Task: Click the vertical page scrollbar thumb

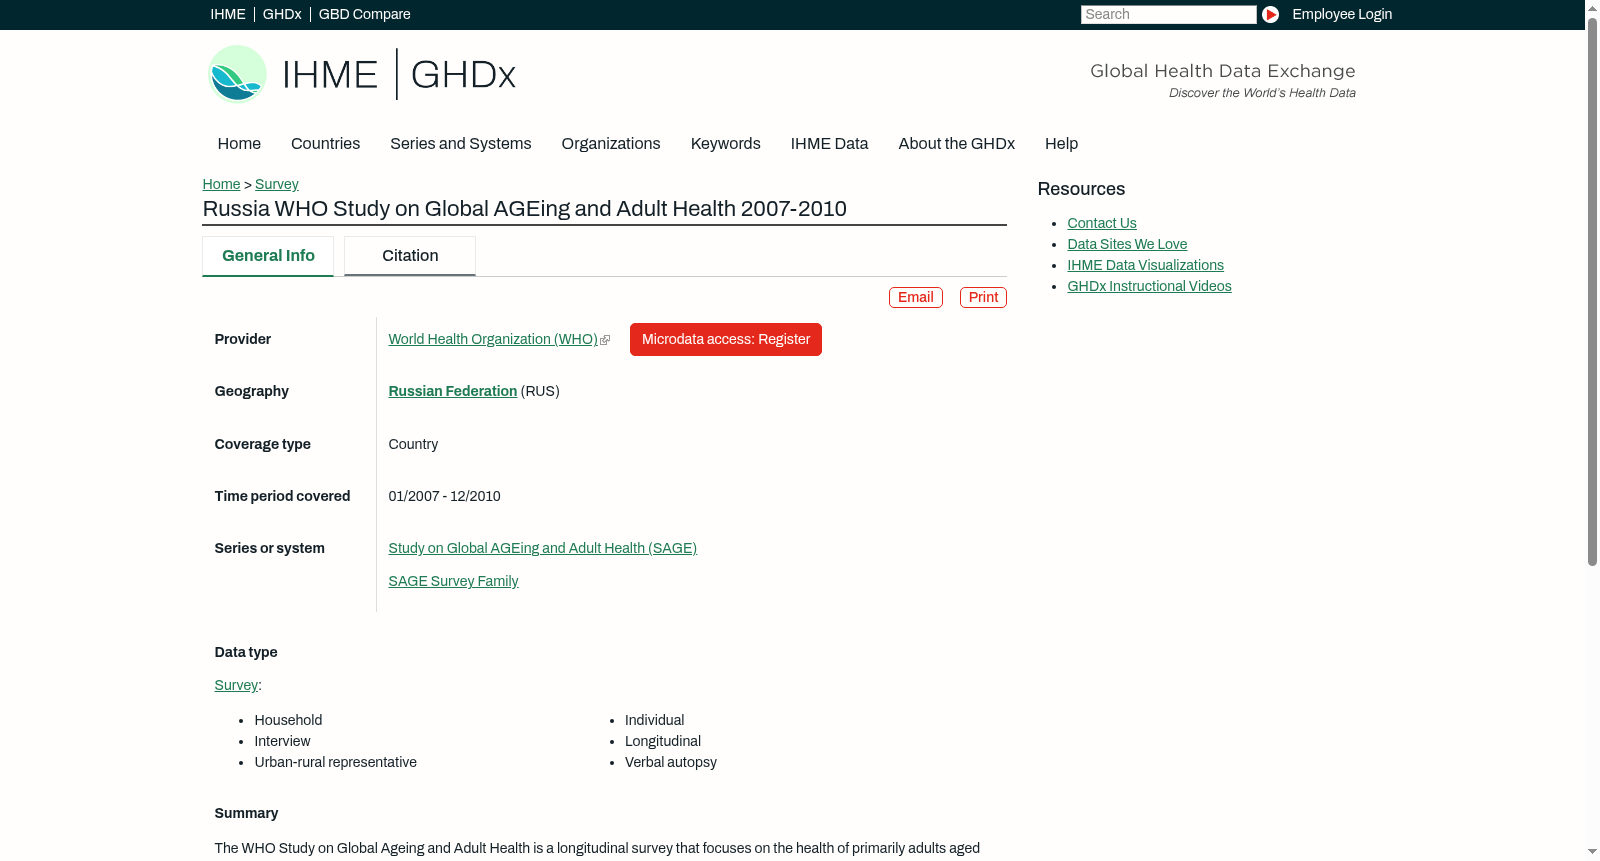Action: (1592, 292)
